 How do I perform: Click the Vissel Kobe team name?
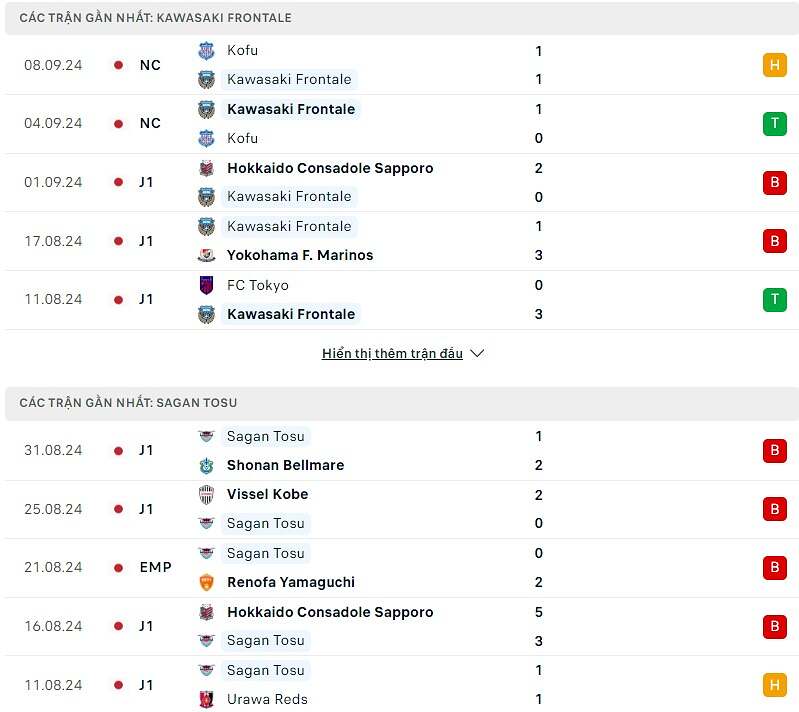pyautogui.click(x=267, y=494)
